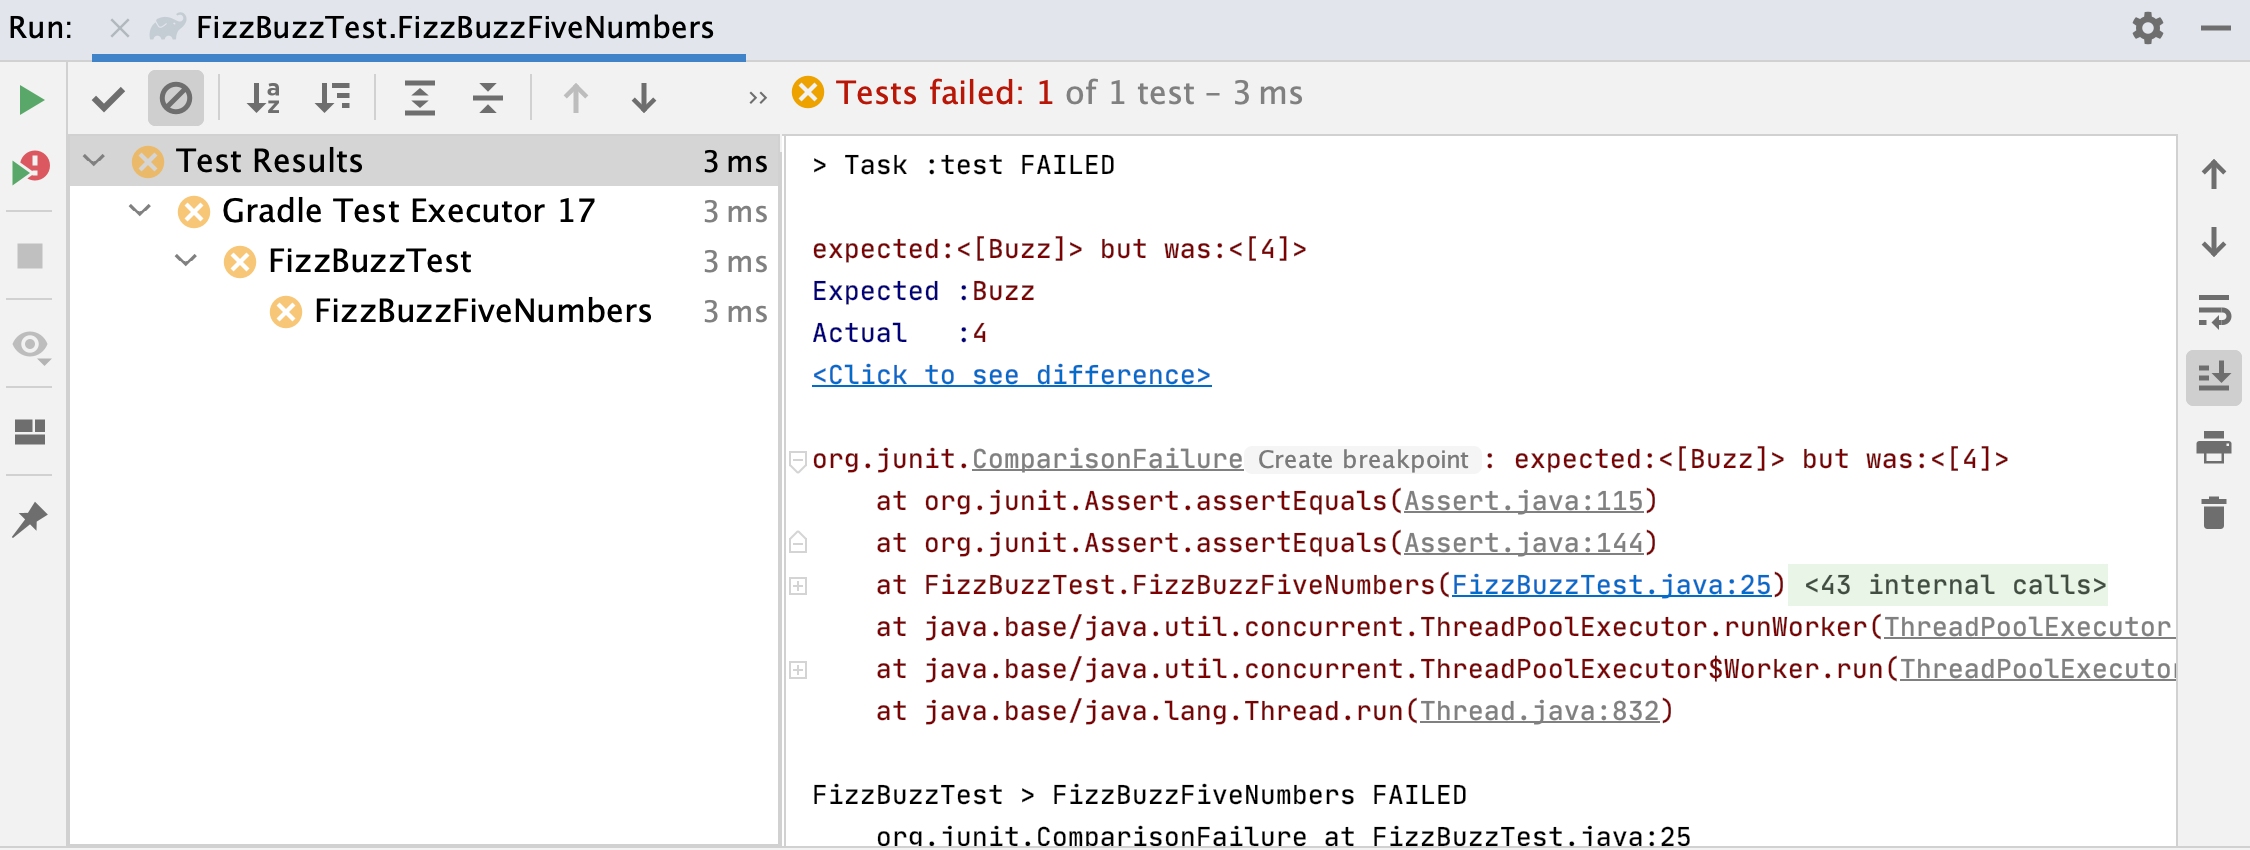
Task: Toggle soft-wrap in console output
Action: coord(2214,311)
